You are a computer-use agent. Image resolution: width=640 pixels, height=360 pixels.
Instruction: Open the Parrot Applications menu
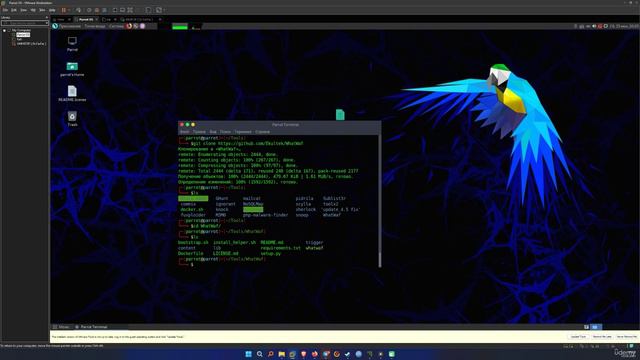(x=70, y=26)
